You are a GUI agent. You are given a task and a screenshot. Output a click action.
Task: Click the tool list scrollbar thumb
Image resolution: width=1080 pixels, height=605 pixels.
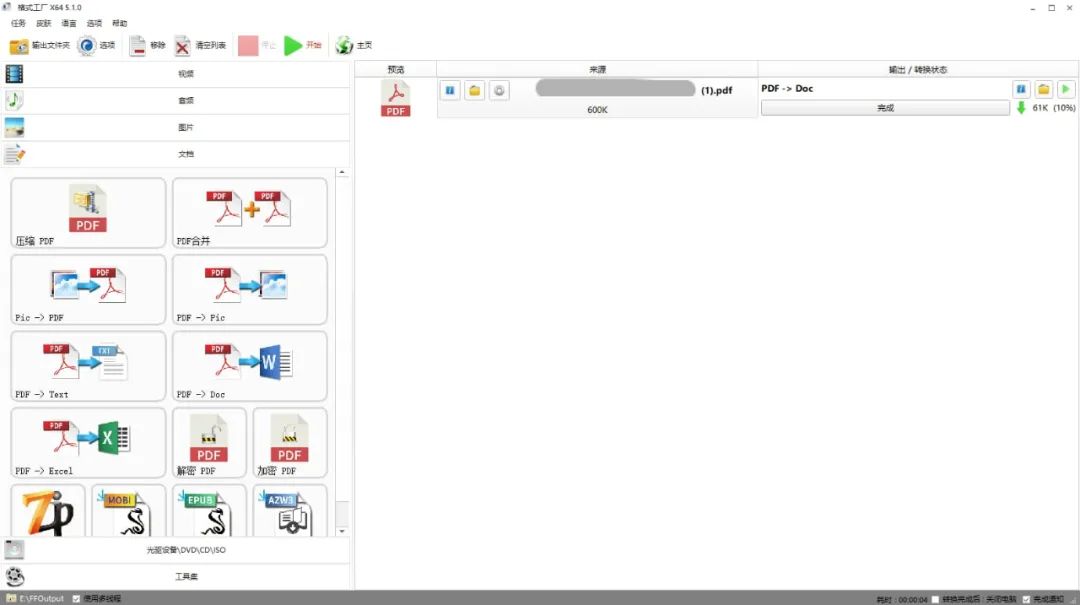pyautogui.click(x=342, y=514)
